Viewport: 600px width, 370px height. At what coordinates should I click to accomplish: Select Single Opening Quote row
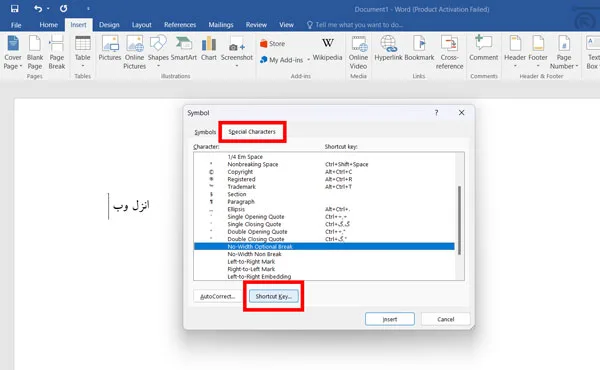pos(324,217)
